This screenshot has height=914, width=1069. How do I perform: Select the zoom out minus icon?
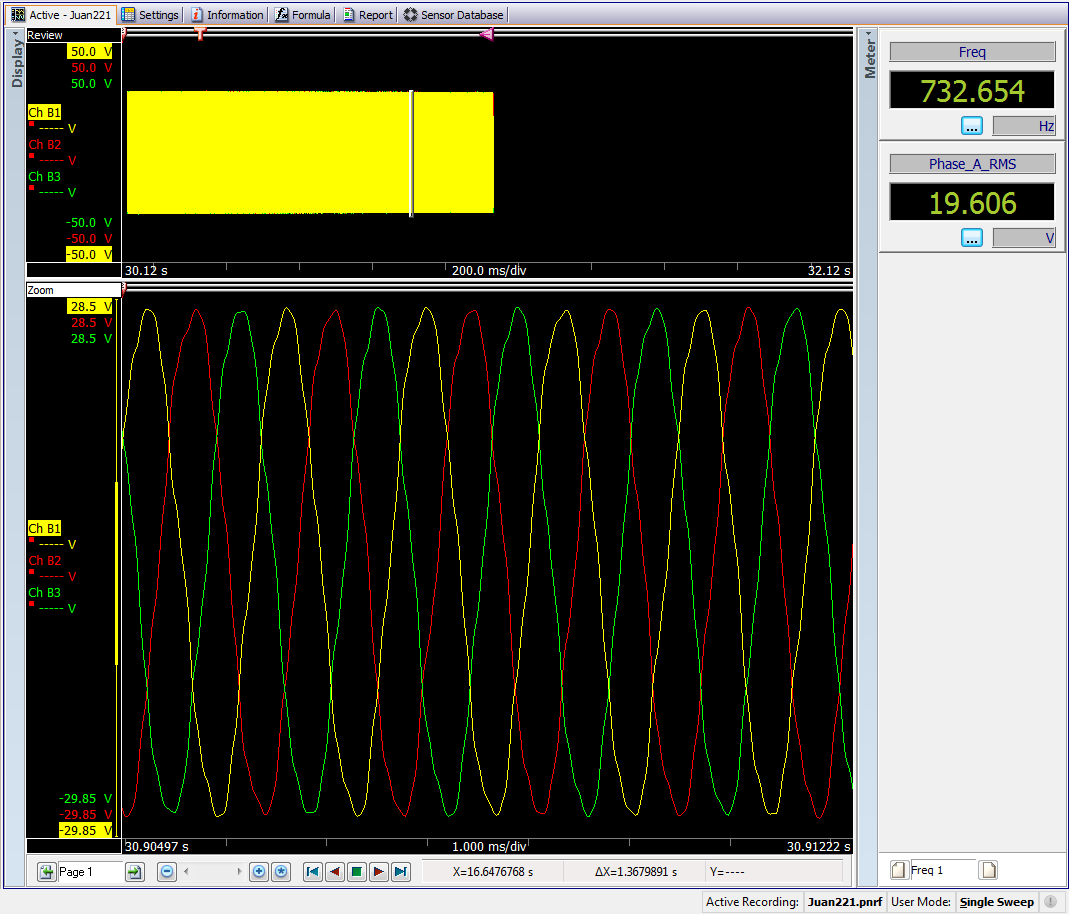(x=166, y=872)
